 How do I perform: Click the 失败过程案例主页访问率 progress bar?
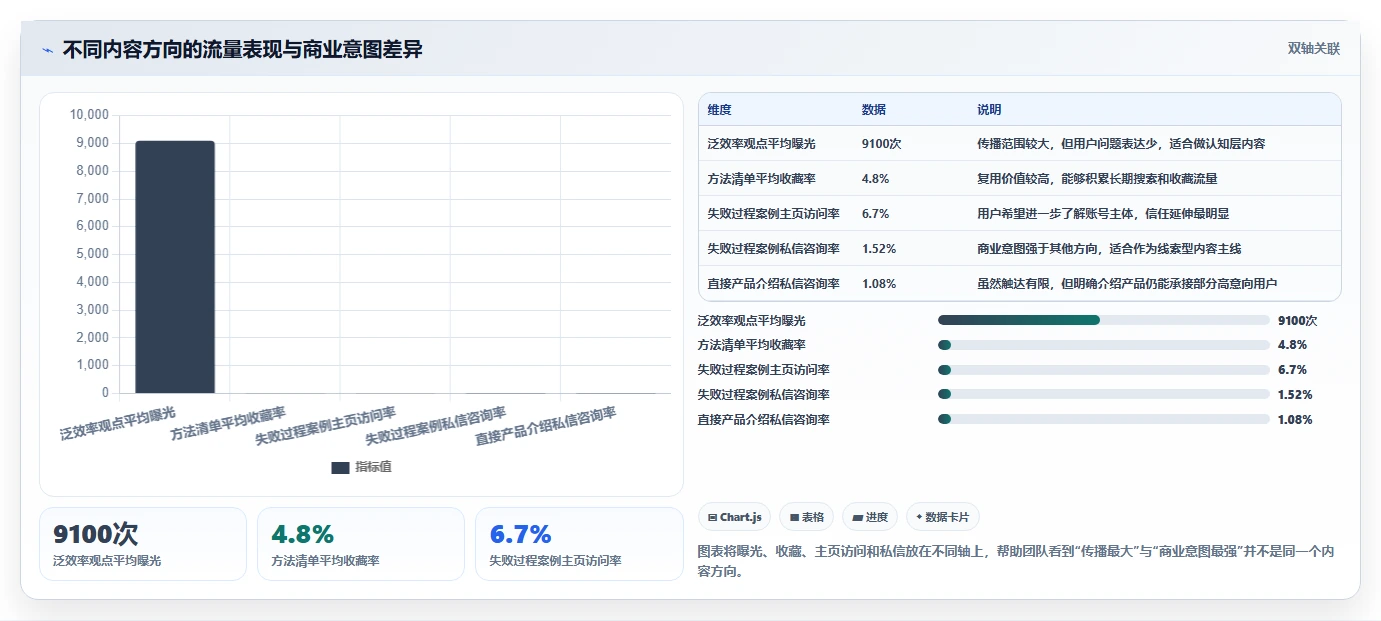click(x=1104, y=370)
